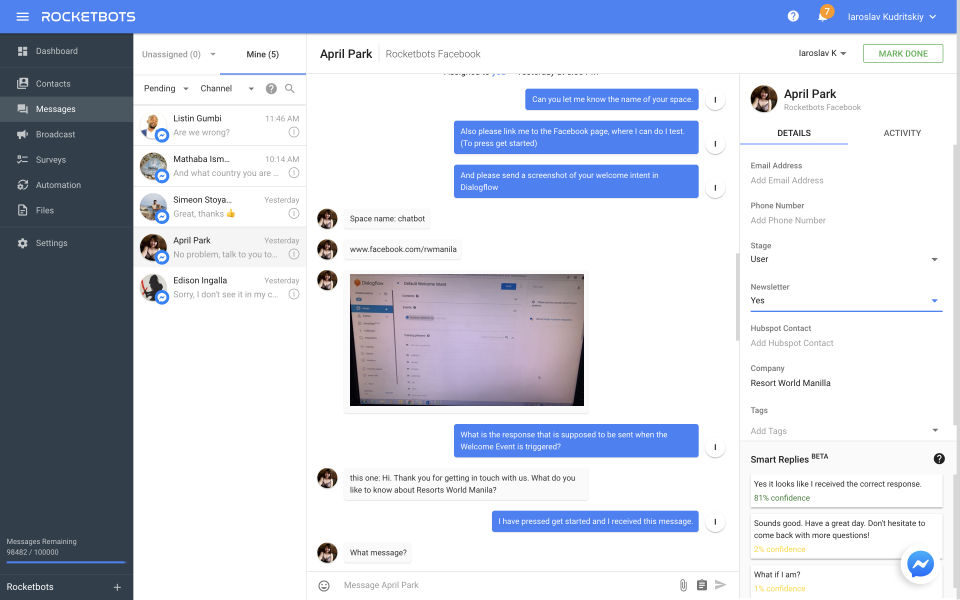960x600 pixels.
Task: Show info for Mathaba Ism conversation
Action: (x=294, y=173)
